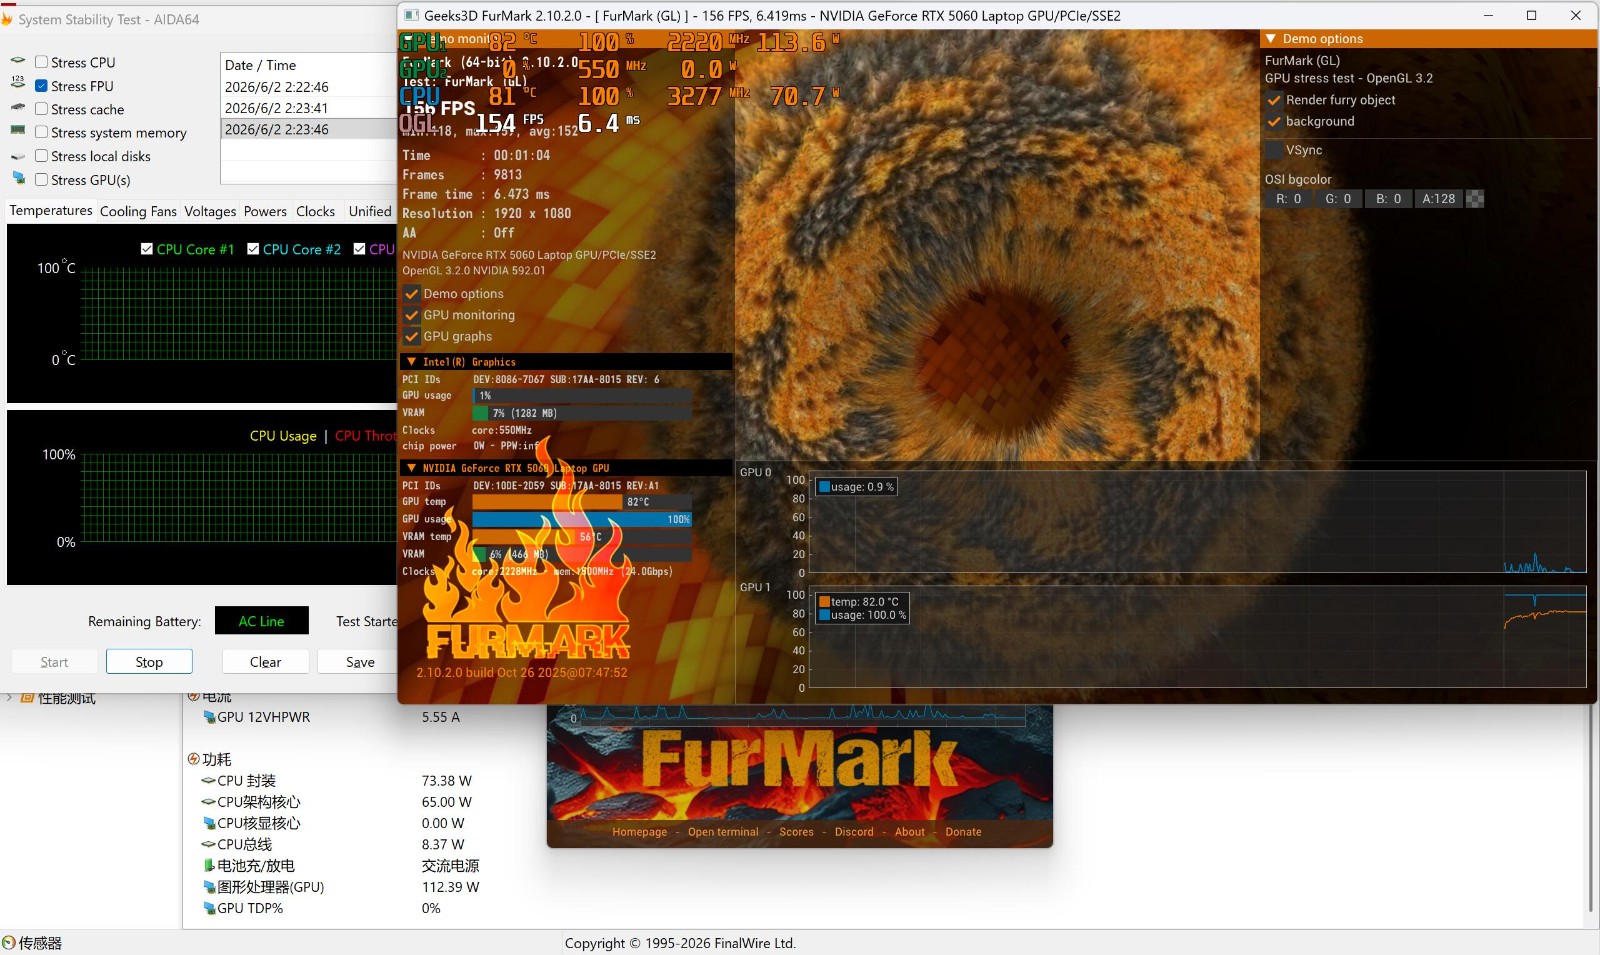Toggle GPU monitoring checkbox
The image size is (1600, 955).
click(x=411, y=315)
